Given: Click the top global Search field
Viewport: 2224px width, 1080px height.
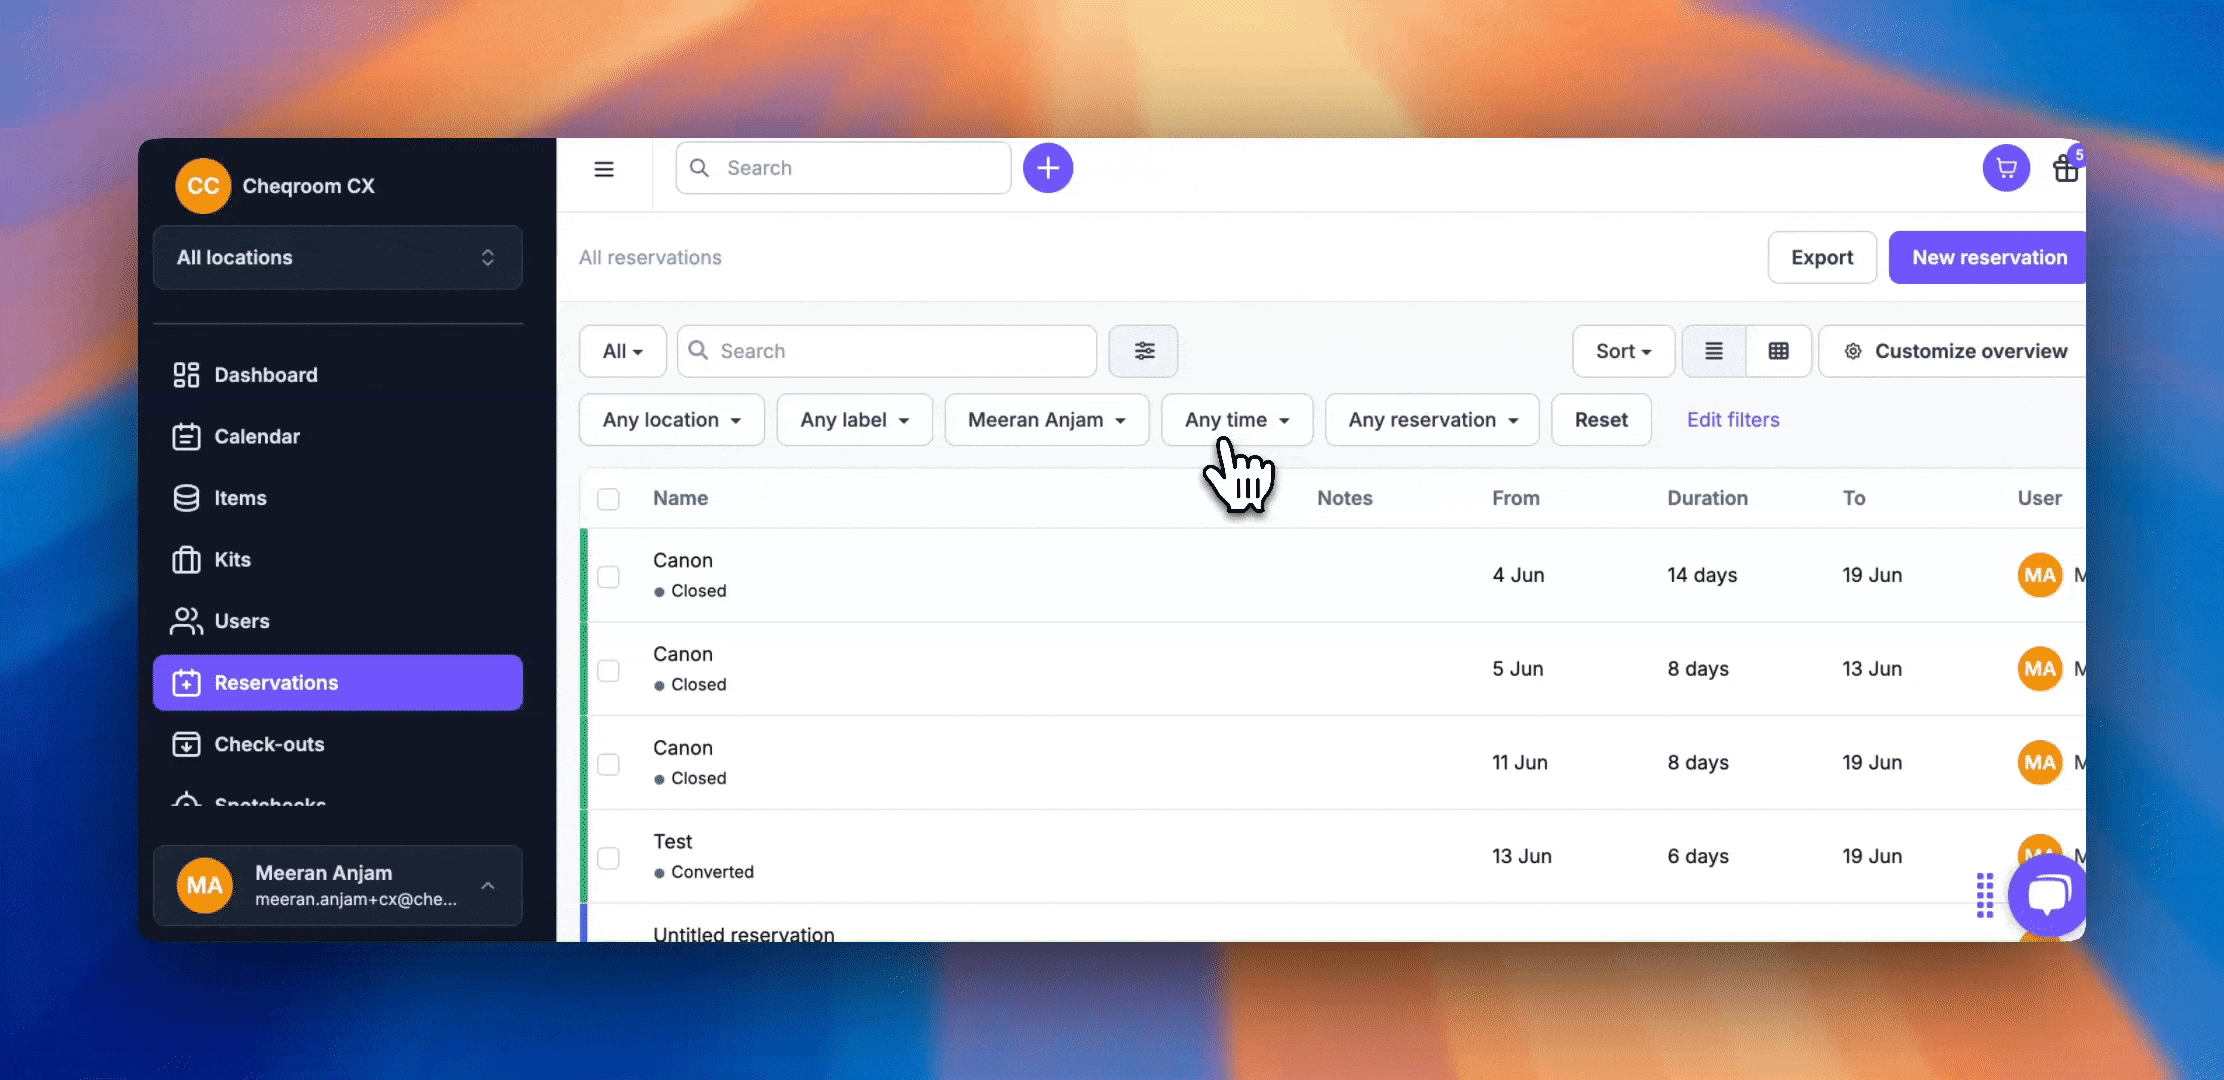Looking at the screenshot, I should coord(843,168).
